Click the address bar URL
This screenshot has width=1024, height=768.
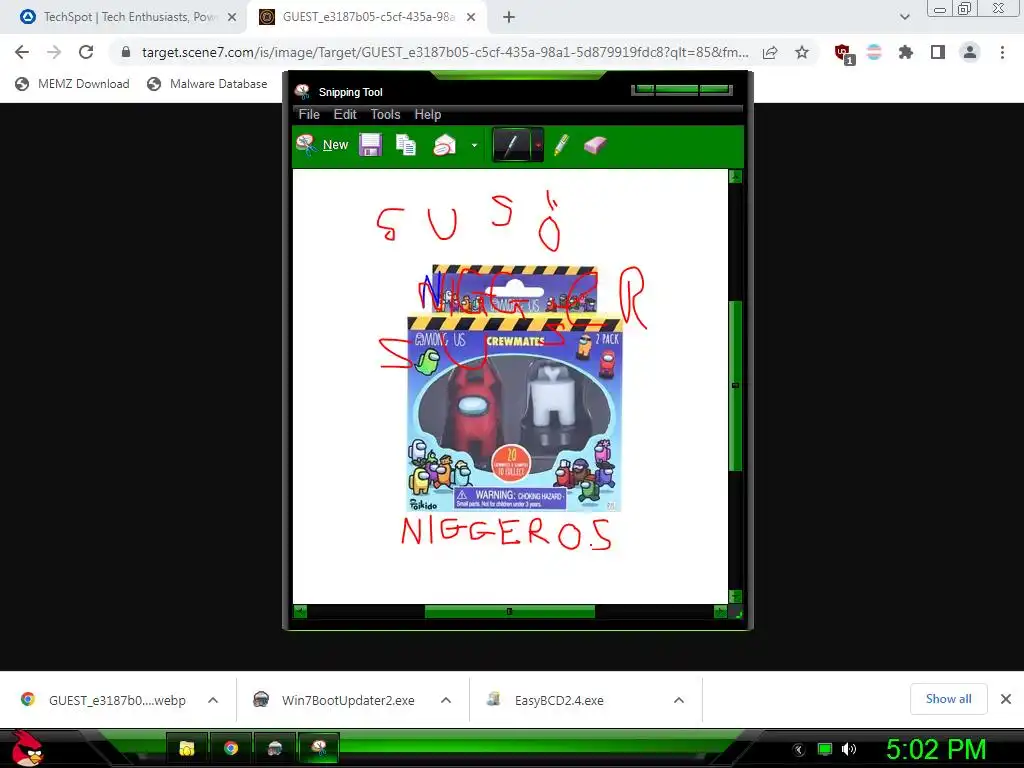445,52
